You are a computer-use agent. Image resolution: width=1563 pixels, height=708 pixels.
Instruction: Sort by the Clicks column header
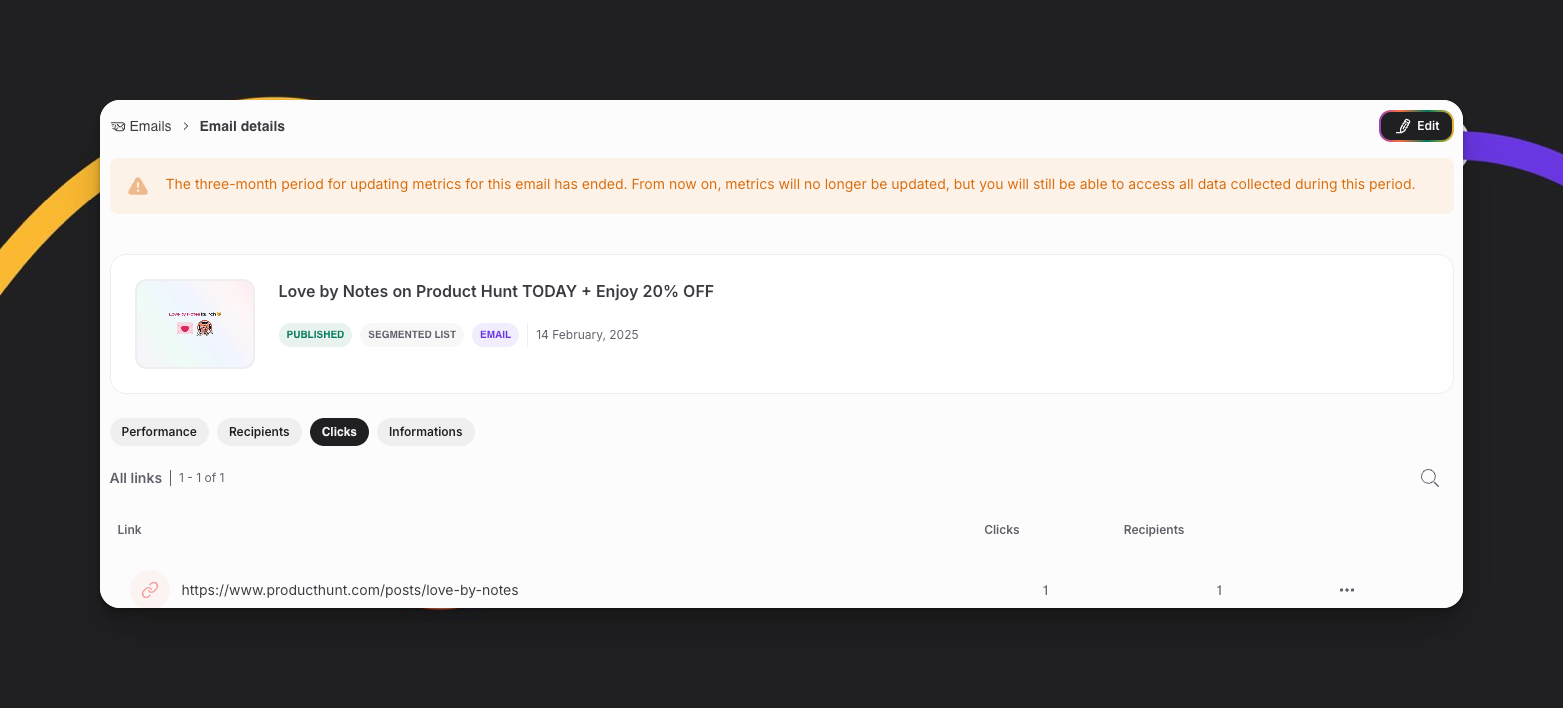coord(1001,530)
